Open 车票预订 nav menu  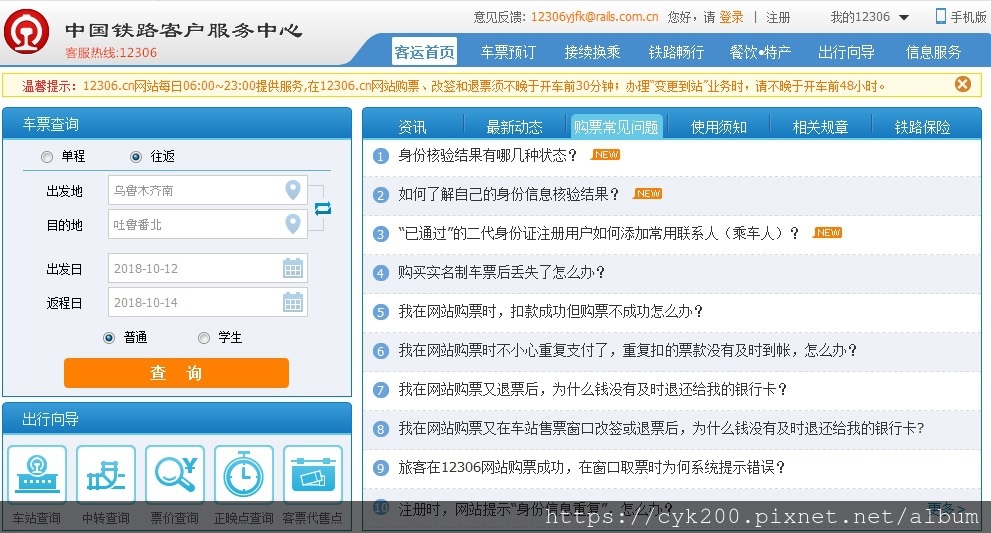[x=508, y=52]
